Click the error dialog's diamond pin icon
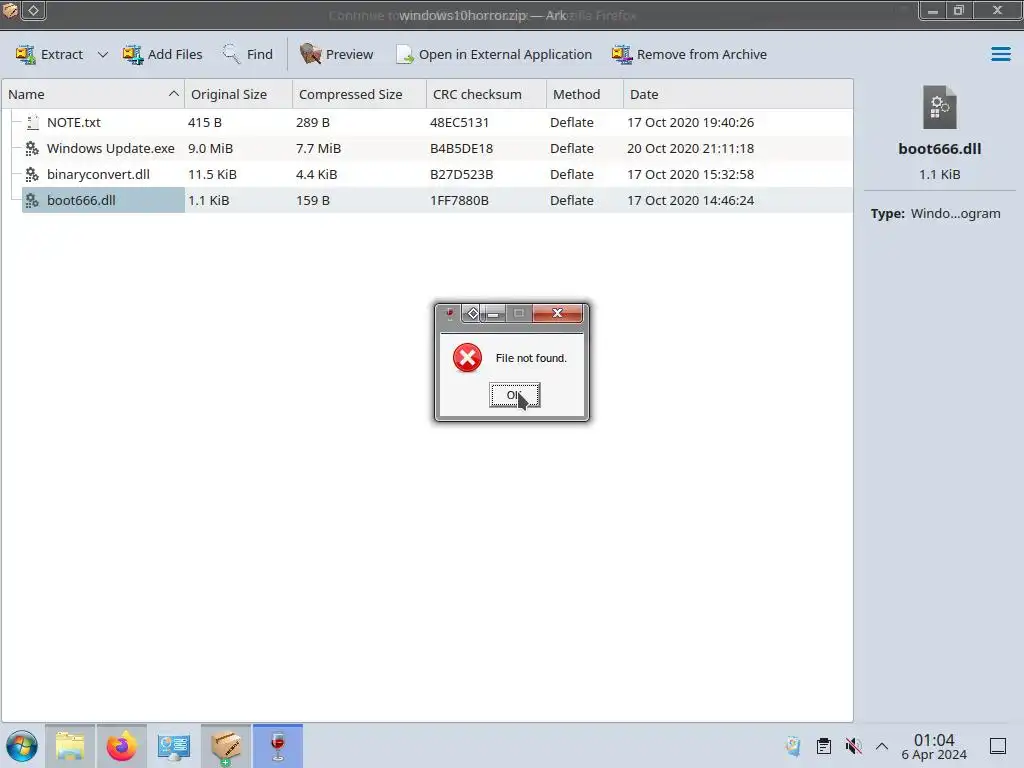Screen dimensions: 1024x768 tap(473, 313)
